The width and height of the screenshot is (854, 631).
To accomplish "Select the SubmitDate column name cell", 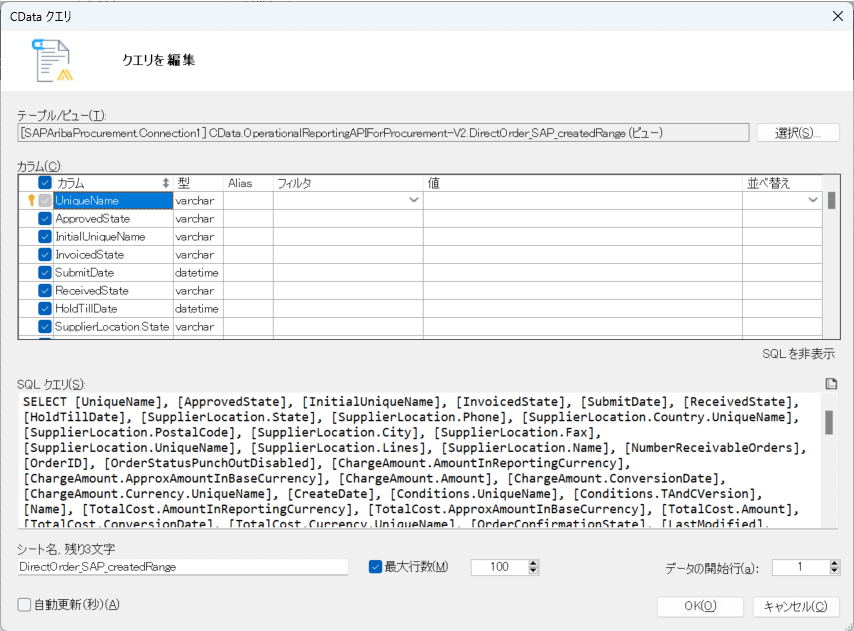I will point(113,273).
